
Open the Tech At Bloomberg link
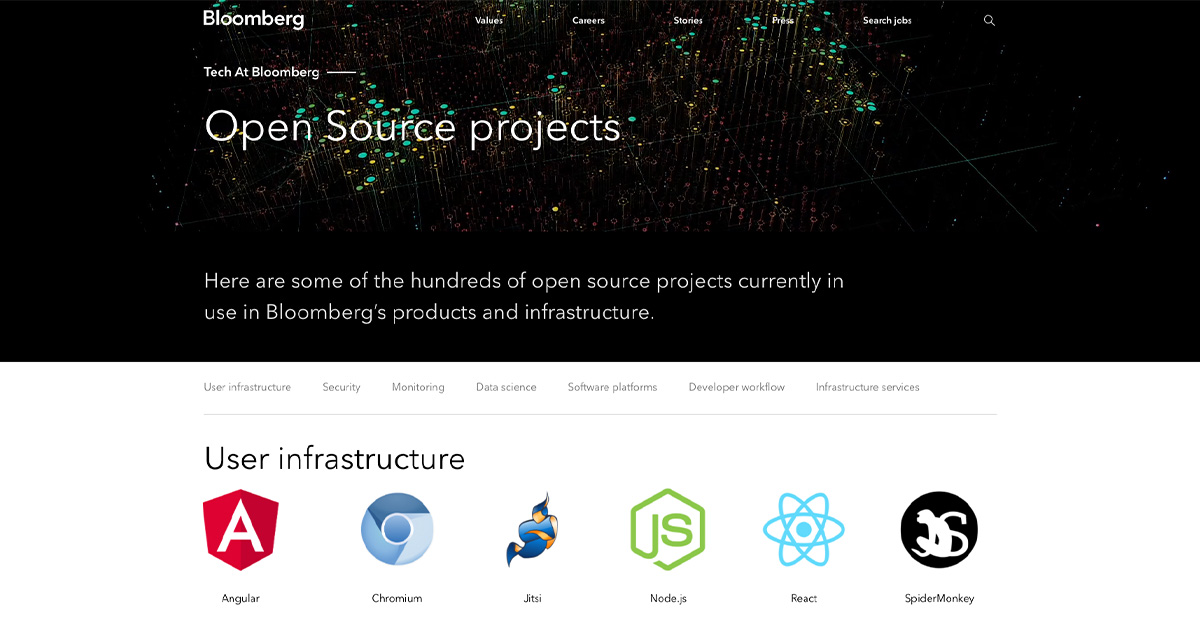coord(260,72)
